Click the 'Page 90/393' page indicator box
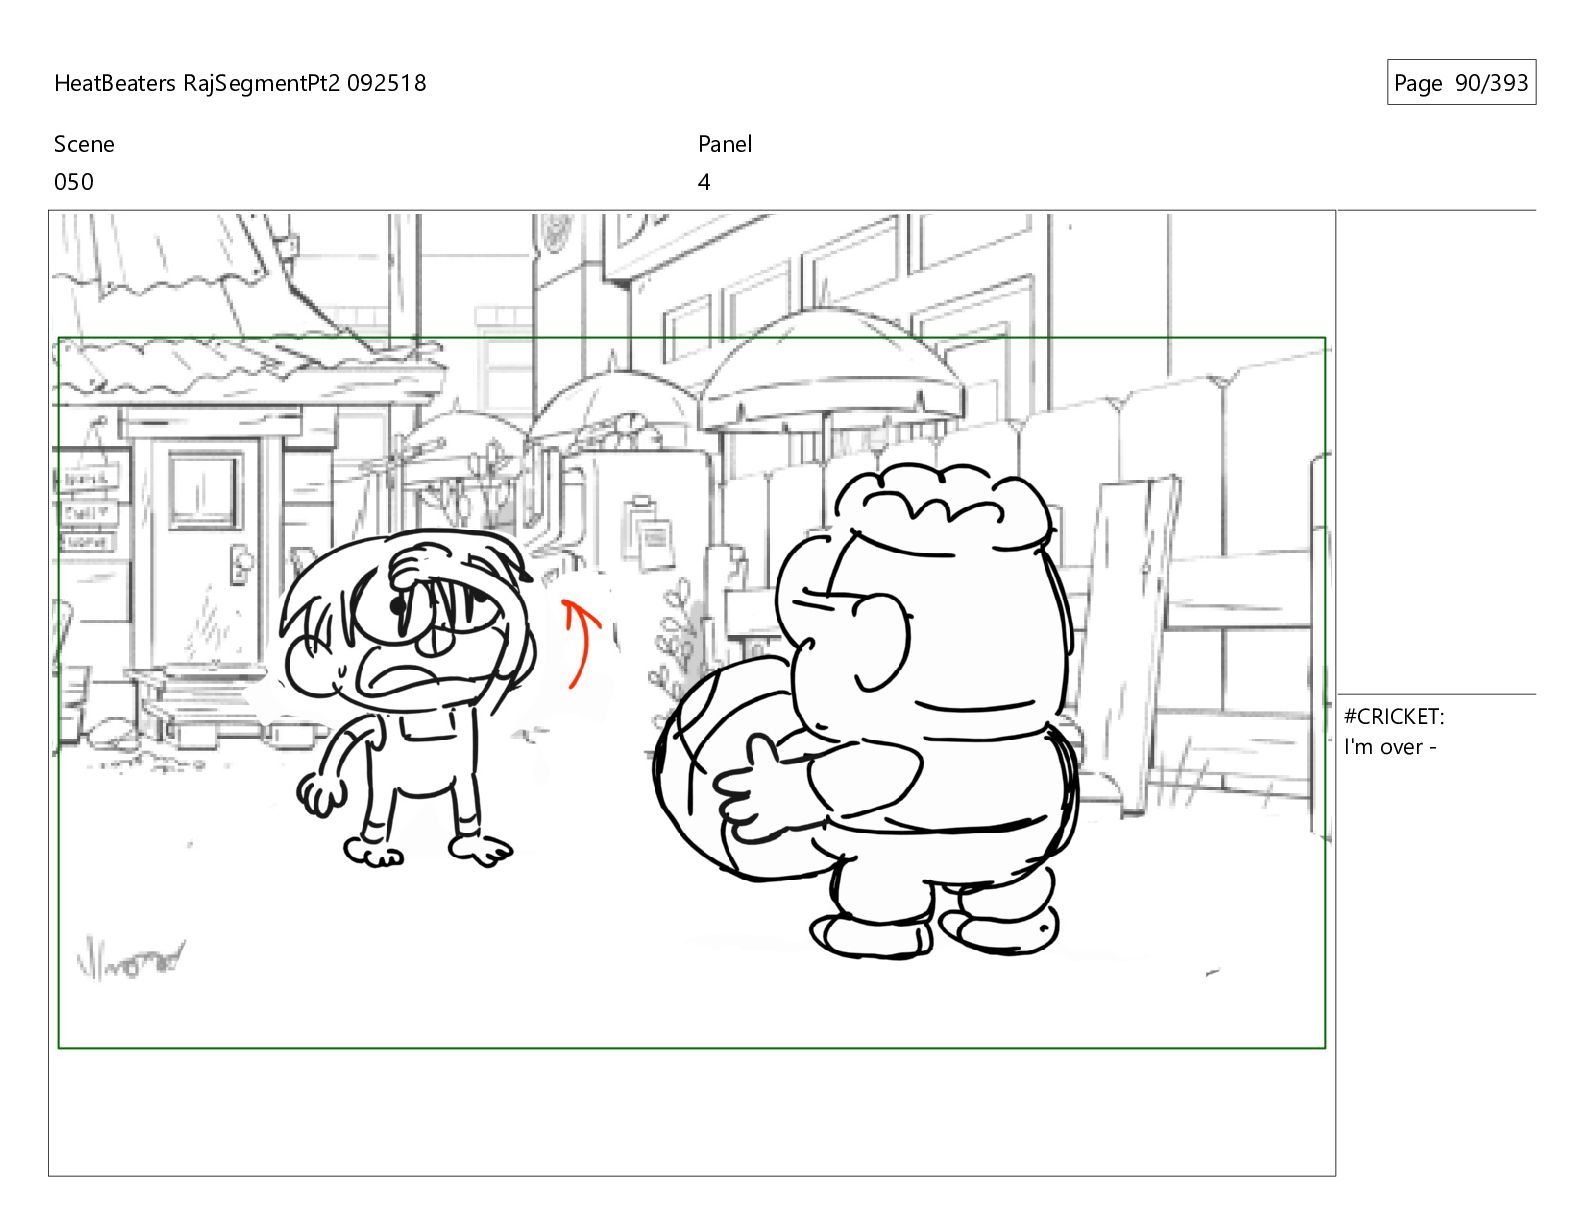 pos(1461,83)
